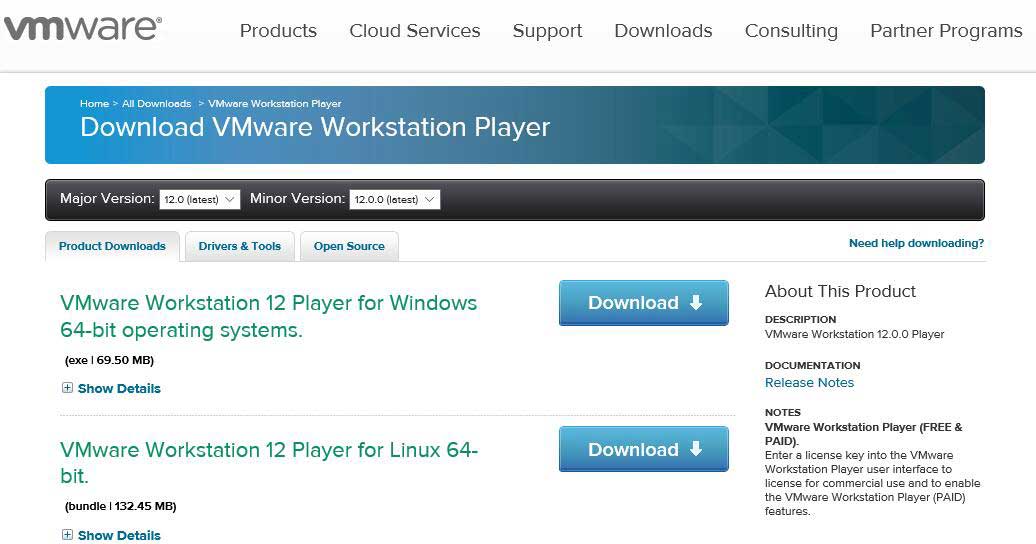Image resolution: width=1036 pixels, height=544 pixels.
Task: Open the Major Version dropdown
Action: pos(200,199)
